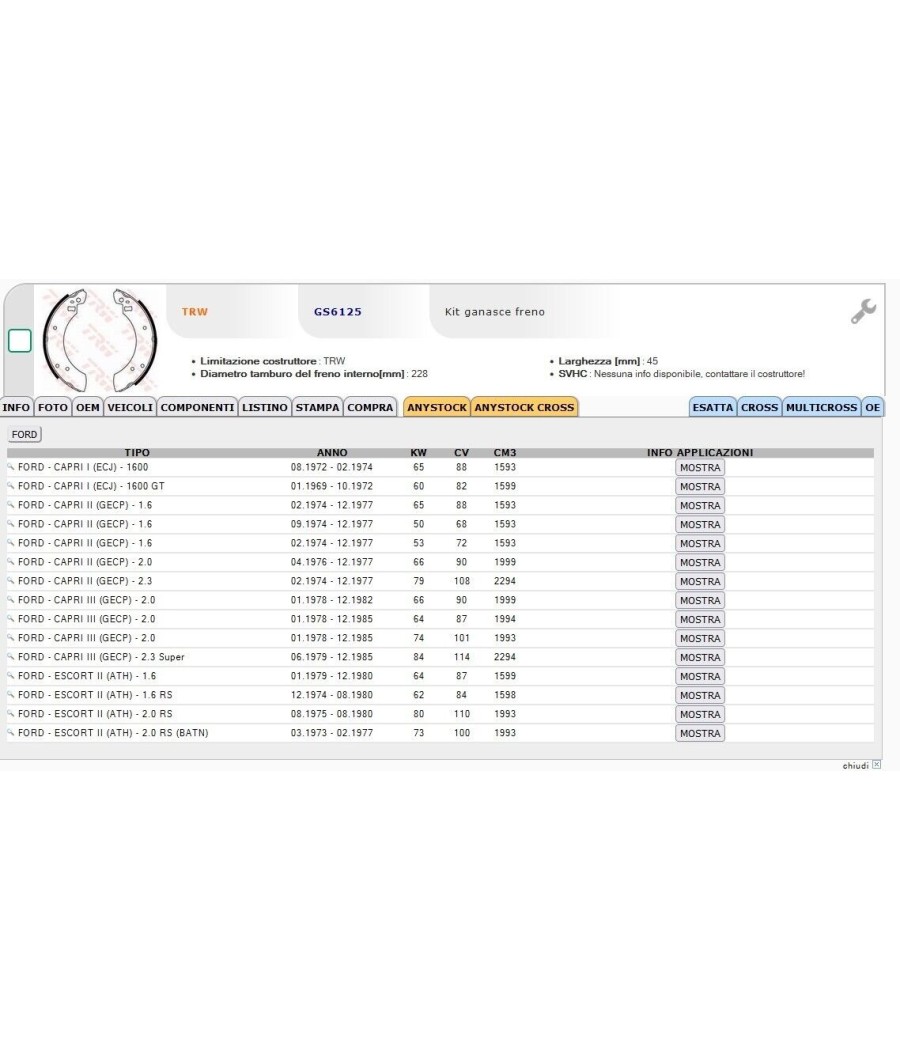Click MOSTRA for CAPRI I (ECJ) - 1600
Image resolution: width=900 pixels, height=1050 pixels.
pyautogui.click(x=700, y=467)
